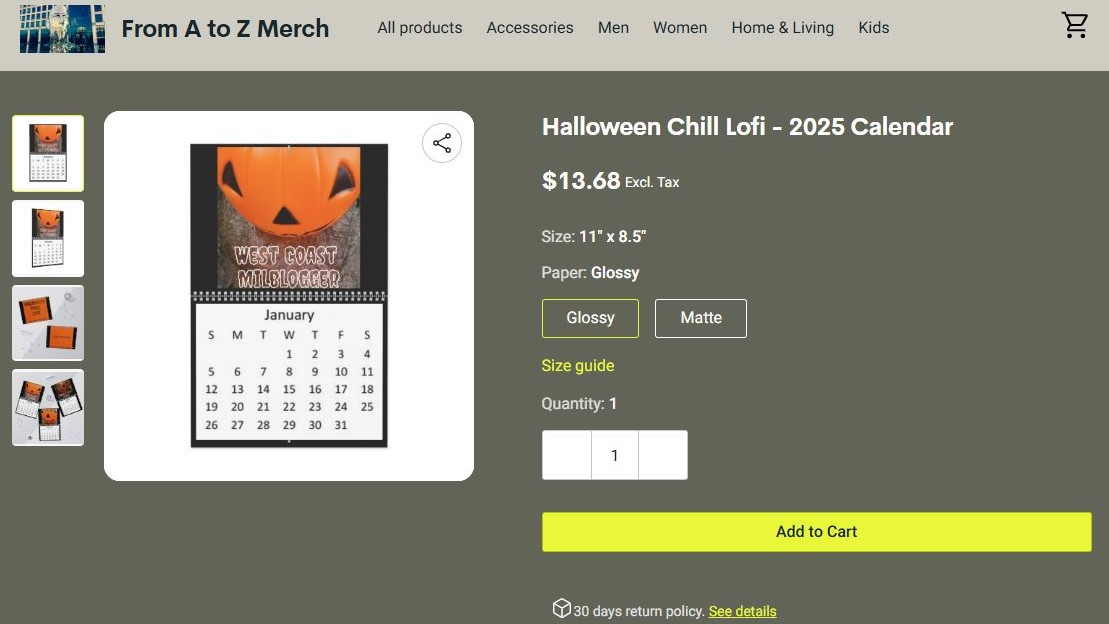The height and width of the screenshot is (624, 1109).
Task: Show the second product thumbnail
Action: (48, 238)
